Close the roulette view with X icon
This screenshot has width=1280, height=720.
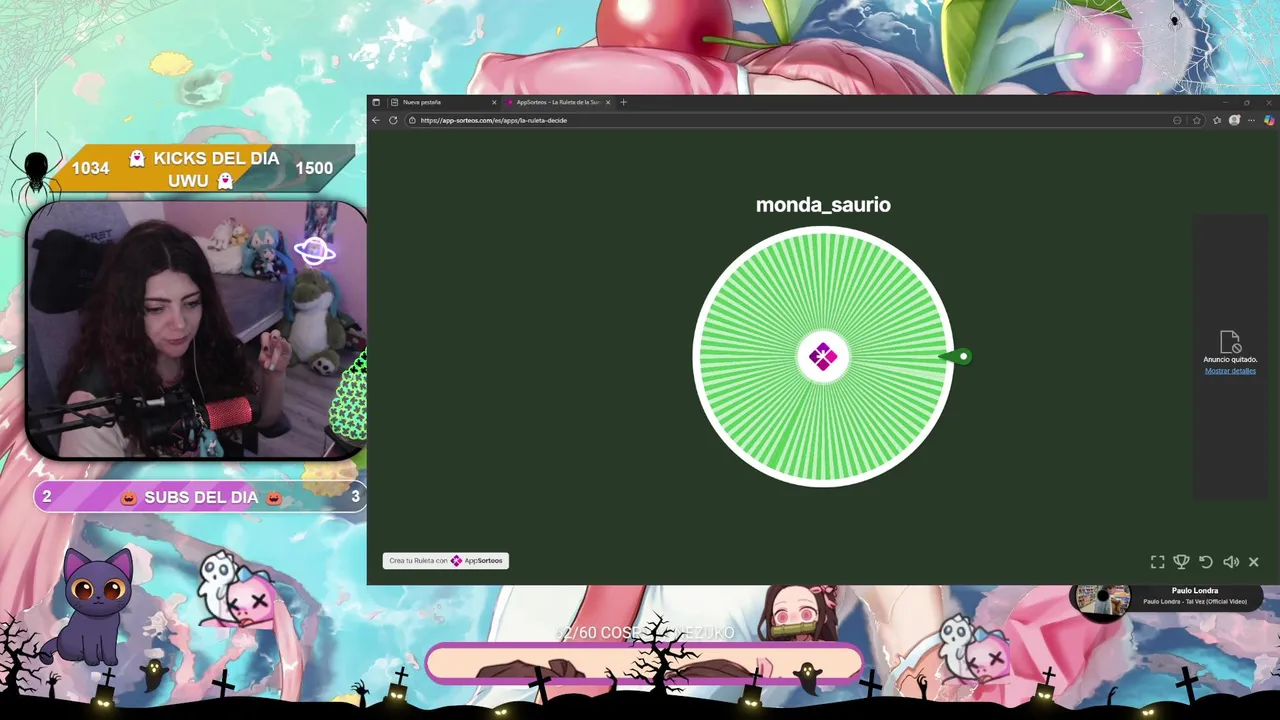[1254, 562]
